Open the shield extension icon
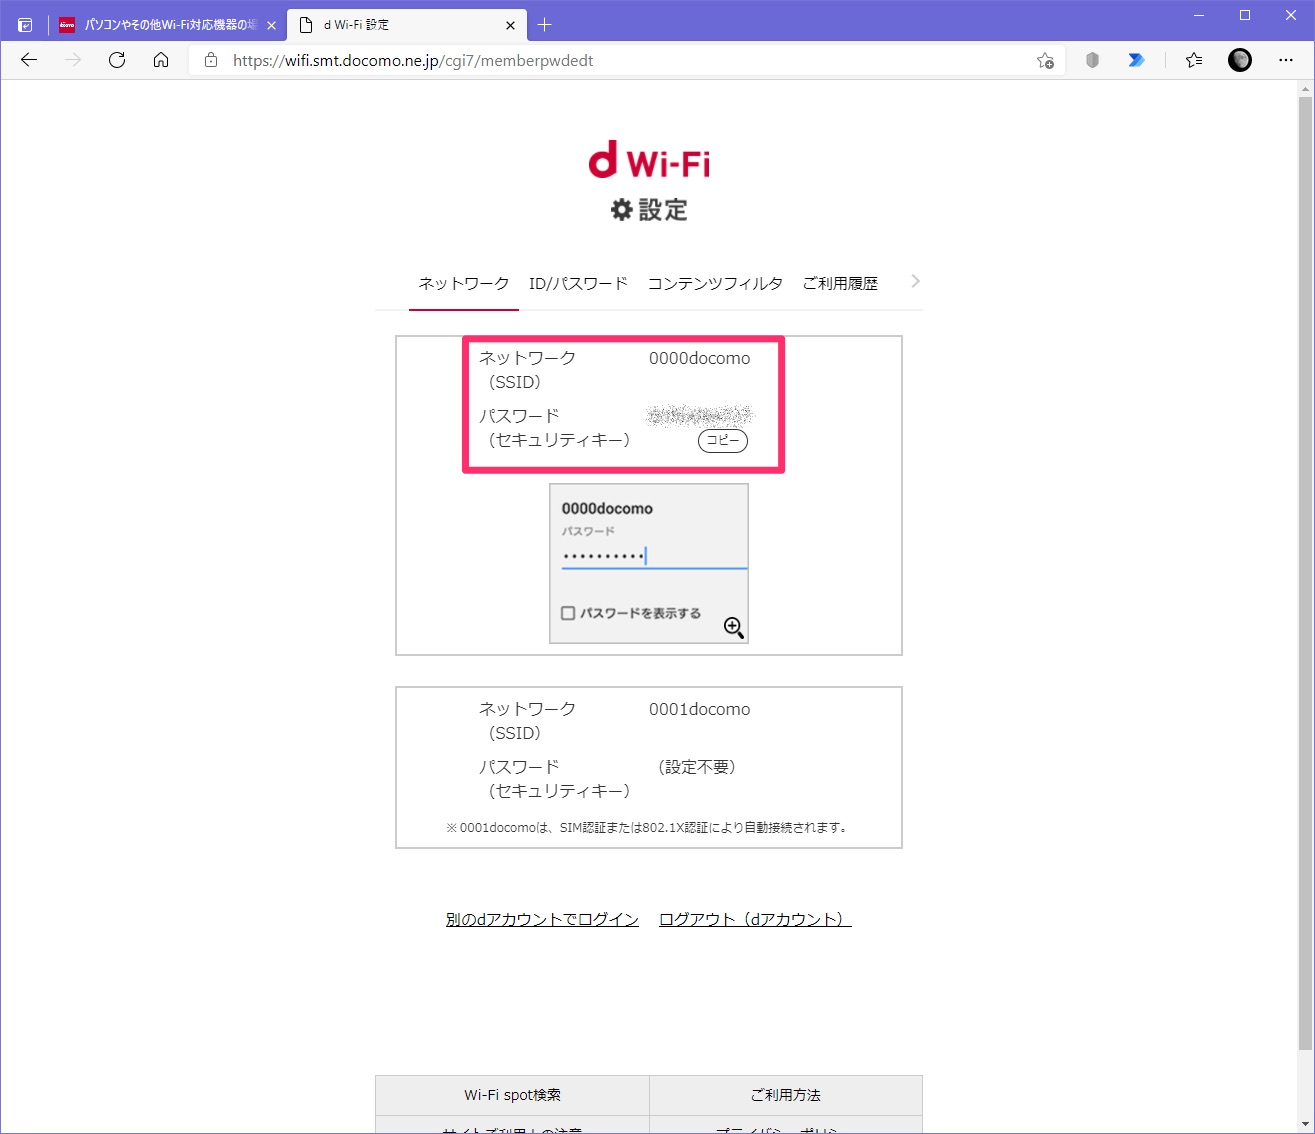 click(1092, 60)
